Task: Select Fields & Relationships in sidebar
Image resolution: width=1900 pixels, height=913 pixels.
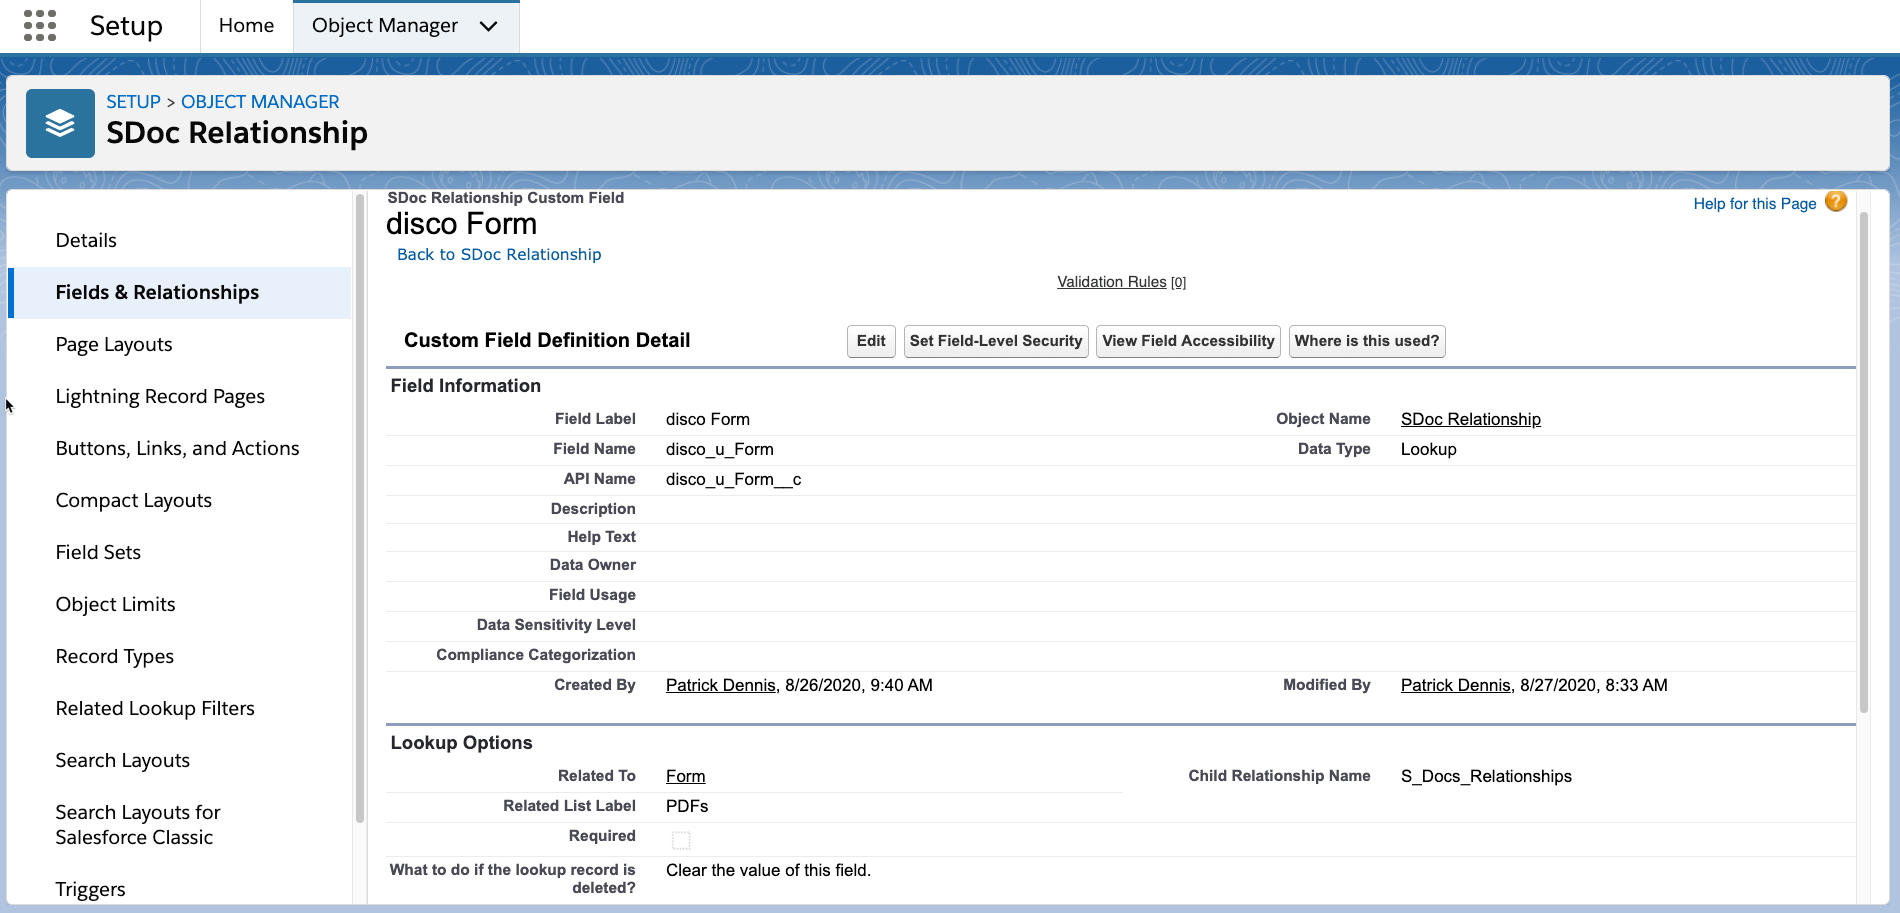Action: point(180,293)
